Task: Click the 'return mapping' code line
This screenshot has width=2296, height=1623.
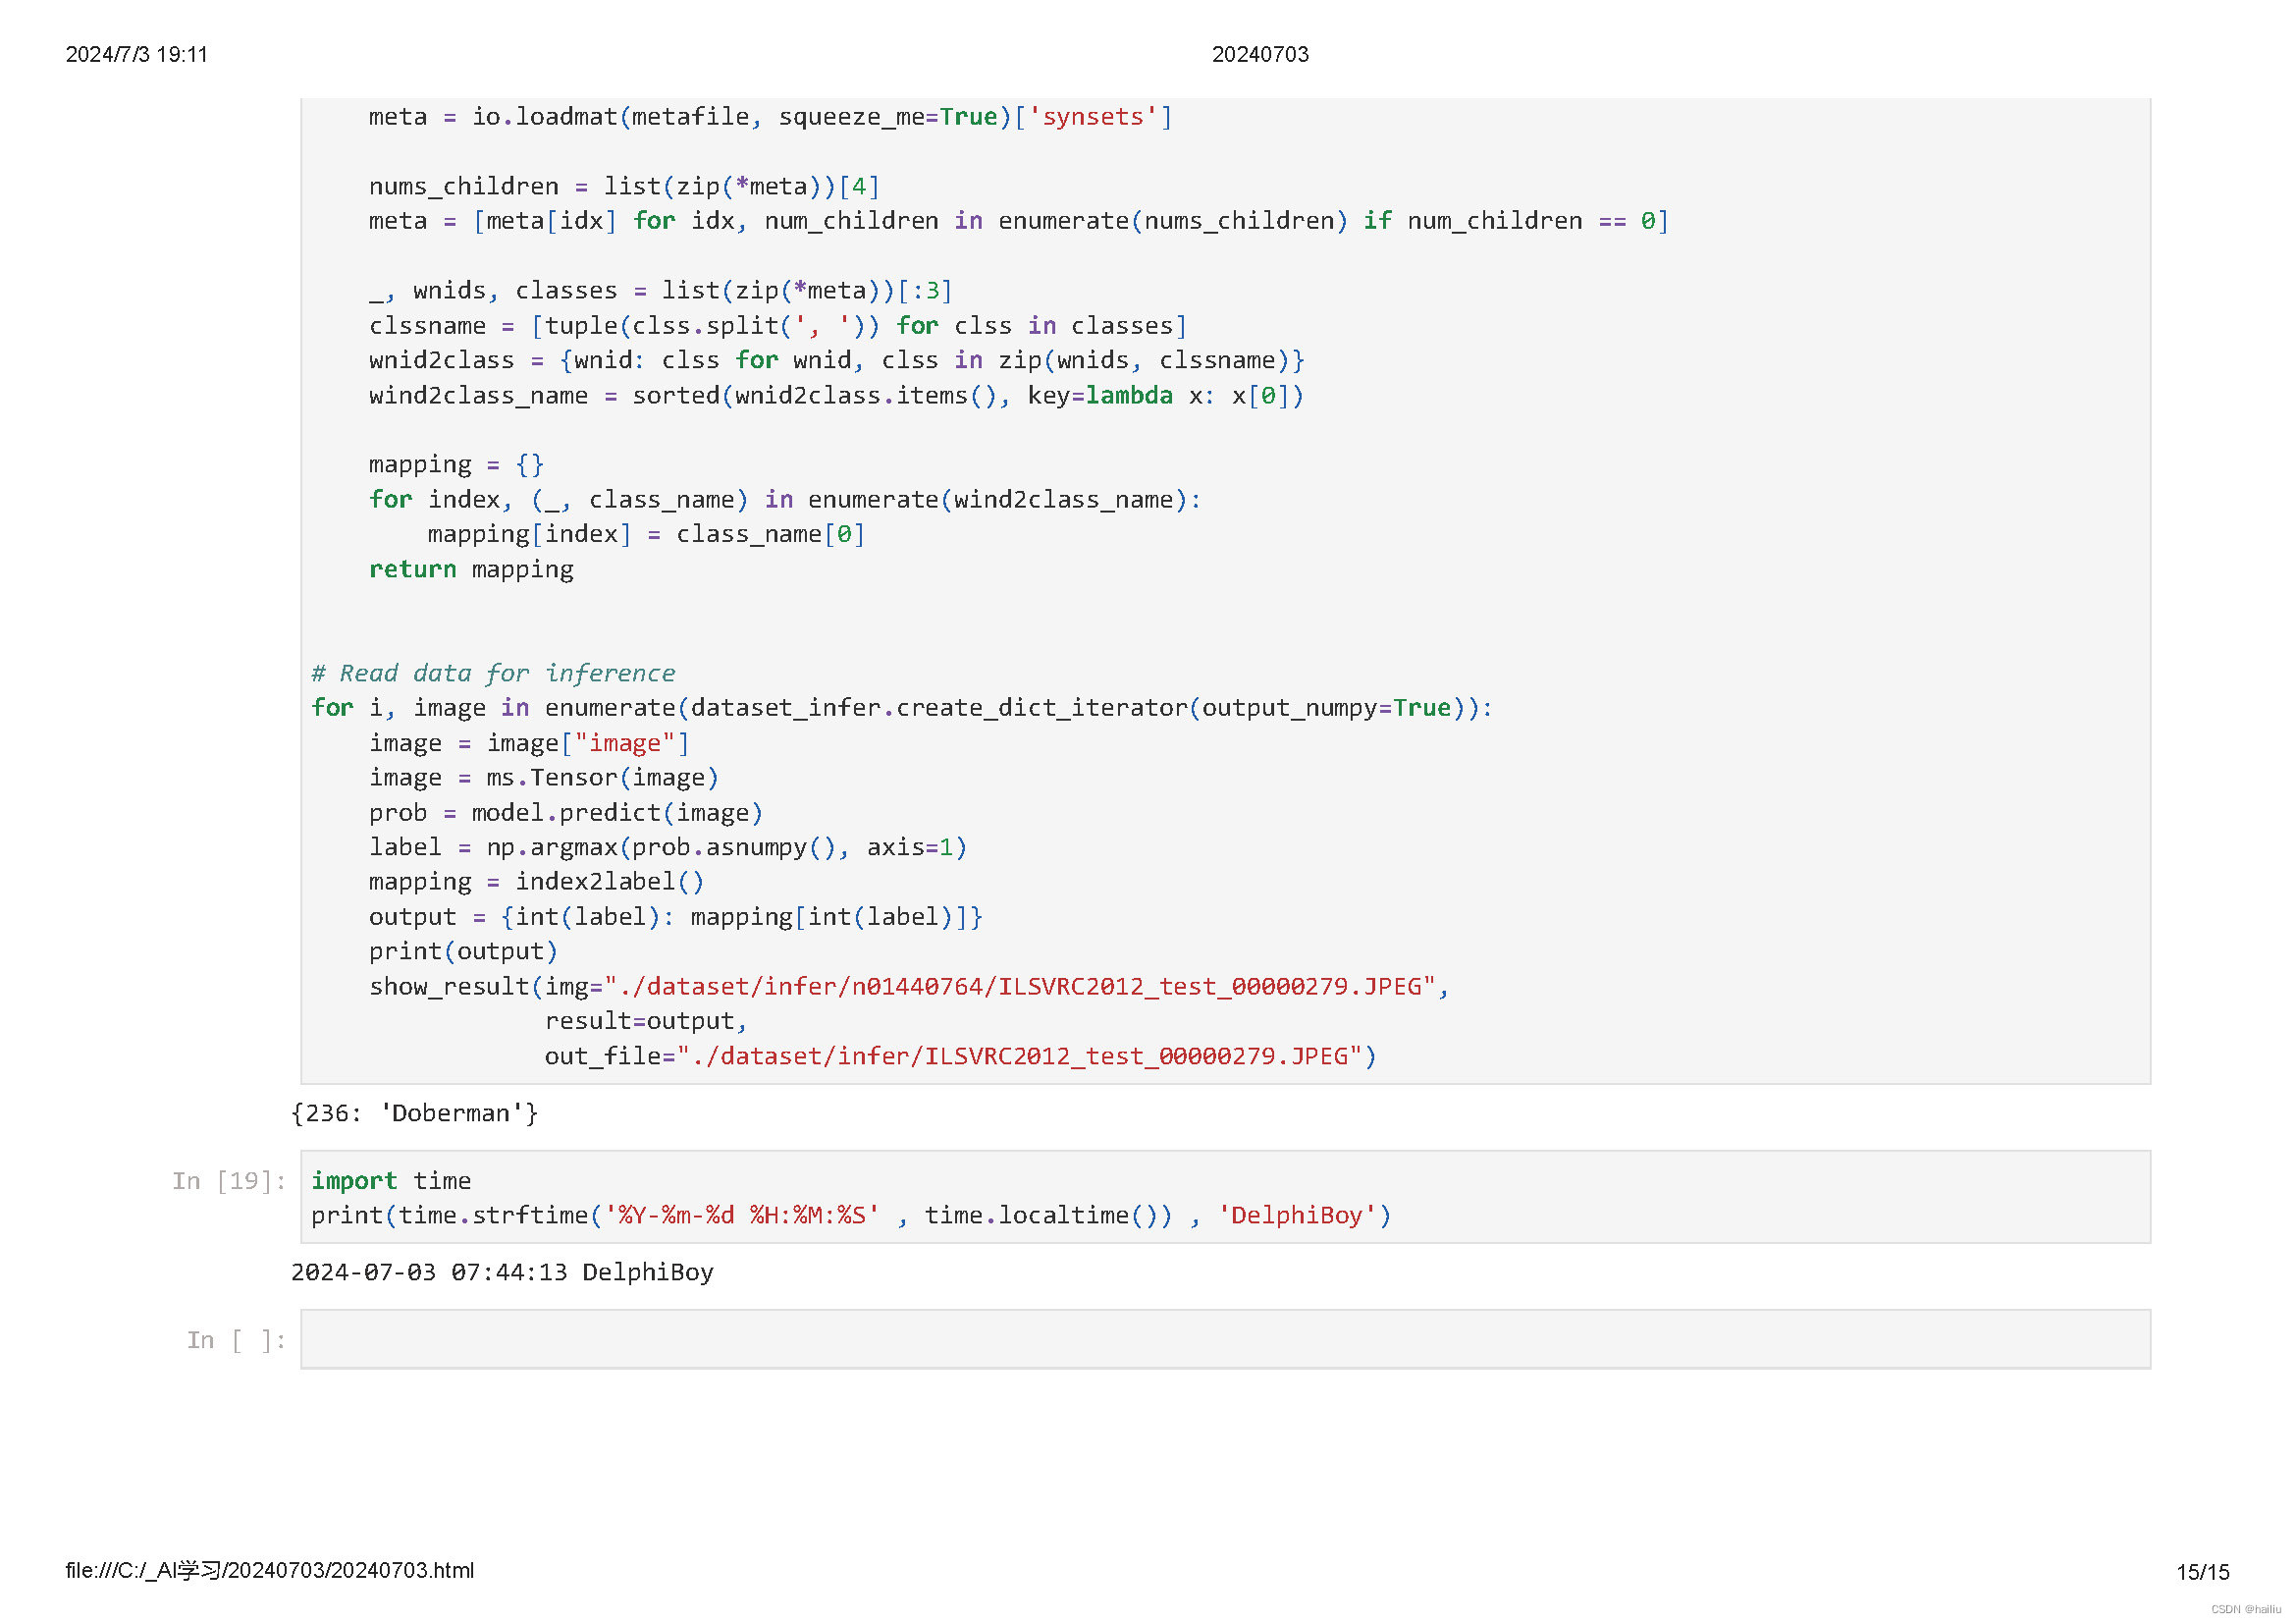Action: coord(471,569)
